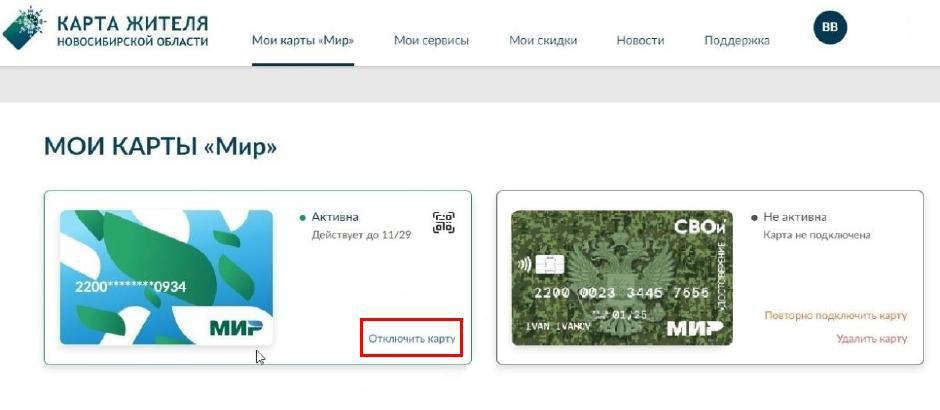This screenshot has height=410, width=940.
Task: Click the МОИ КАРТЫ «Мир» heading
Action: tap(161, 147)
